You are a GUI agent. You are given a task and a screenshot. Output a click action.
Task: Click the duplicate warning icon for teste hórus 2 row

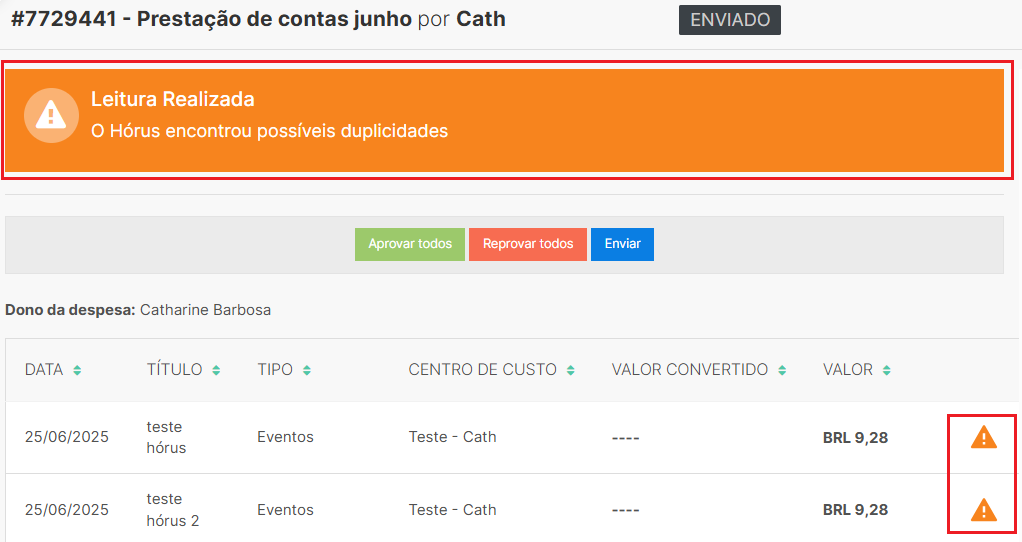click(x=984, y=509)
